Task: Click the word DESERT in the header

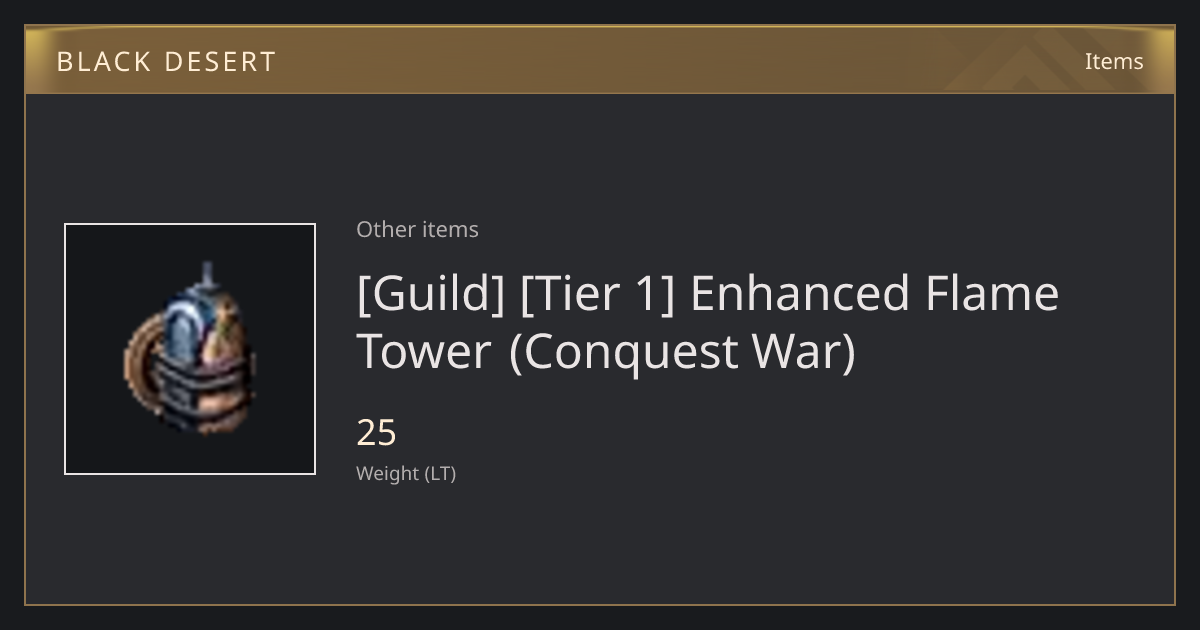Action: click(x=219, y=62)
